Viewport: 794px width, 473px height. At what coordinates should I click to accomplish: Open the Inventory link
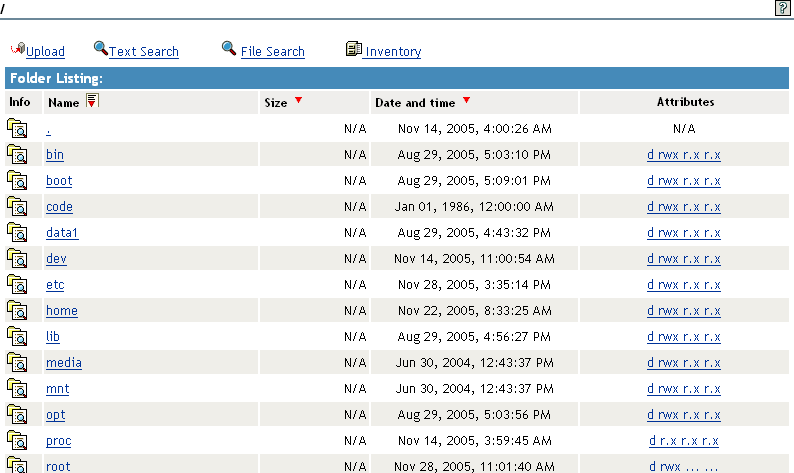pyautogui.click(x=393, y=52)
